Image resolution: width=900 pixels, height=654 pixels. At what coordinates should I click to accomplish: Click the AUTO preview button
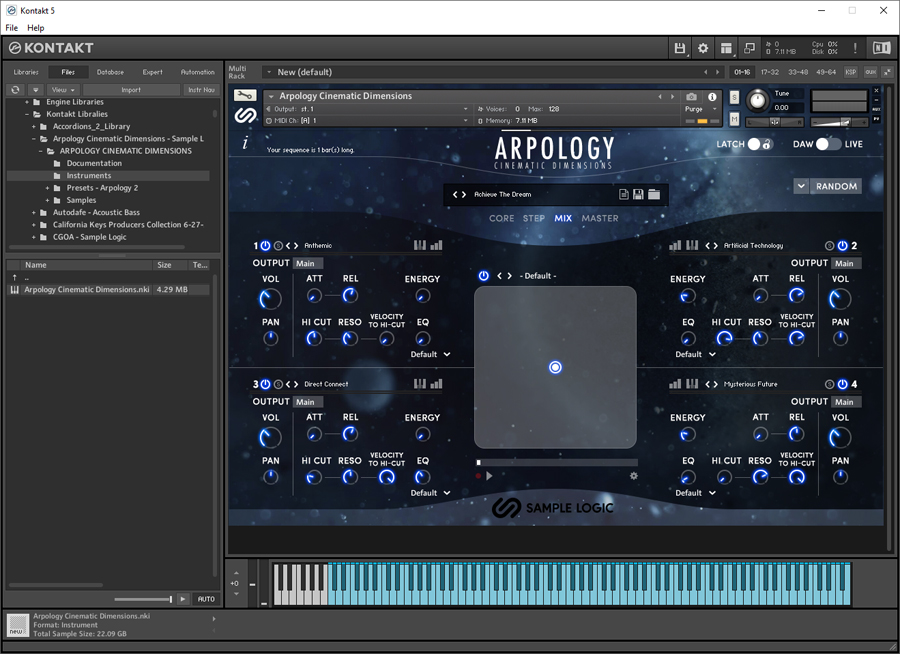206,599
